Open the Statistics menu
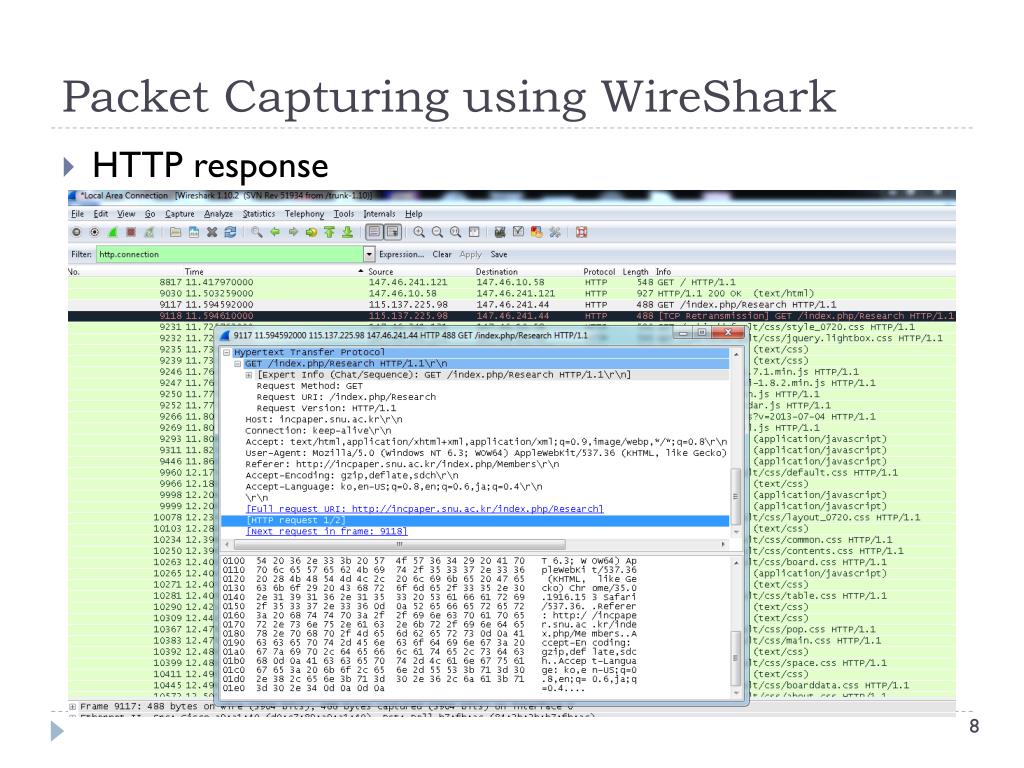The height and width of the screenshot is (768, 1024). coord(259,214)
